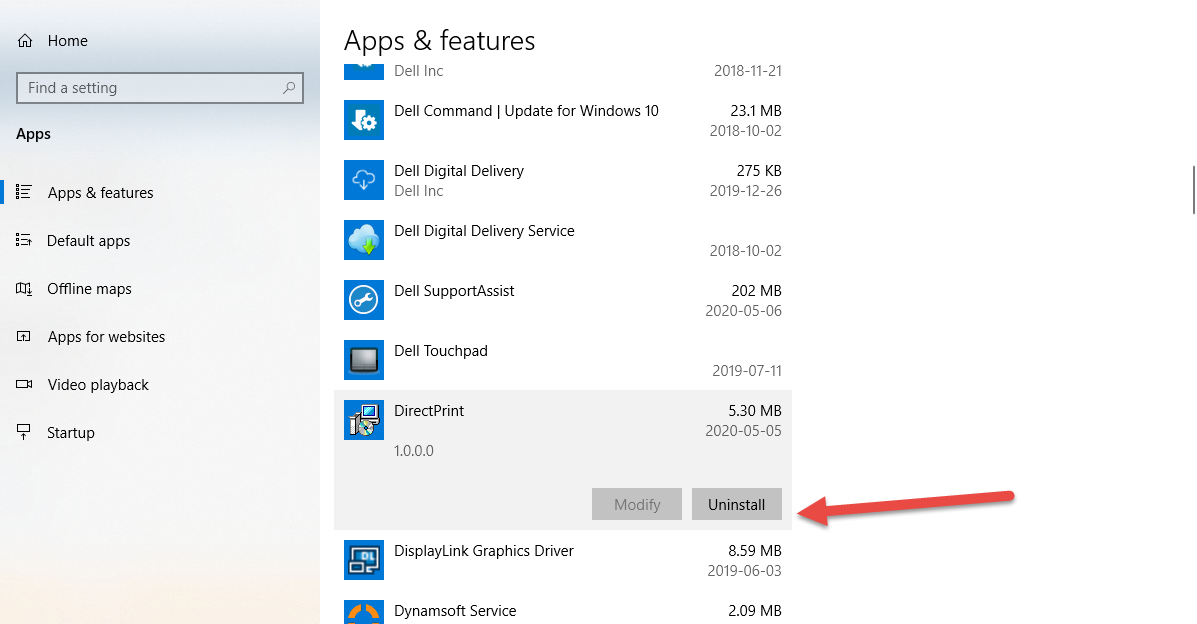Open the Apps & features page
Image resolution: width=1197 pixels, height=624 pixels.
100,193
